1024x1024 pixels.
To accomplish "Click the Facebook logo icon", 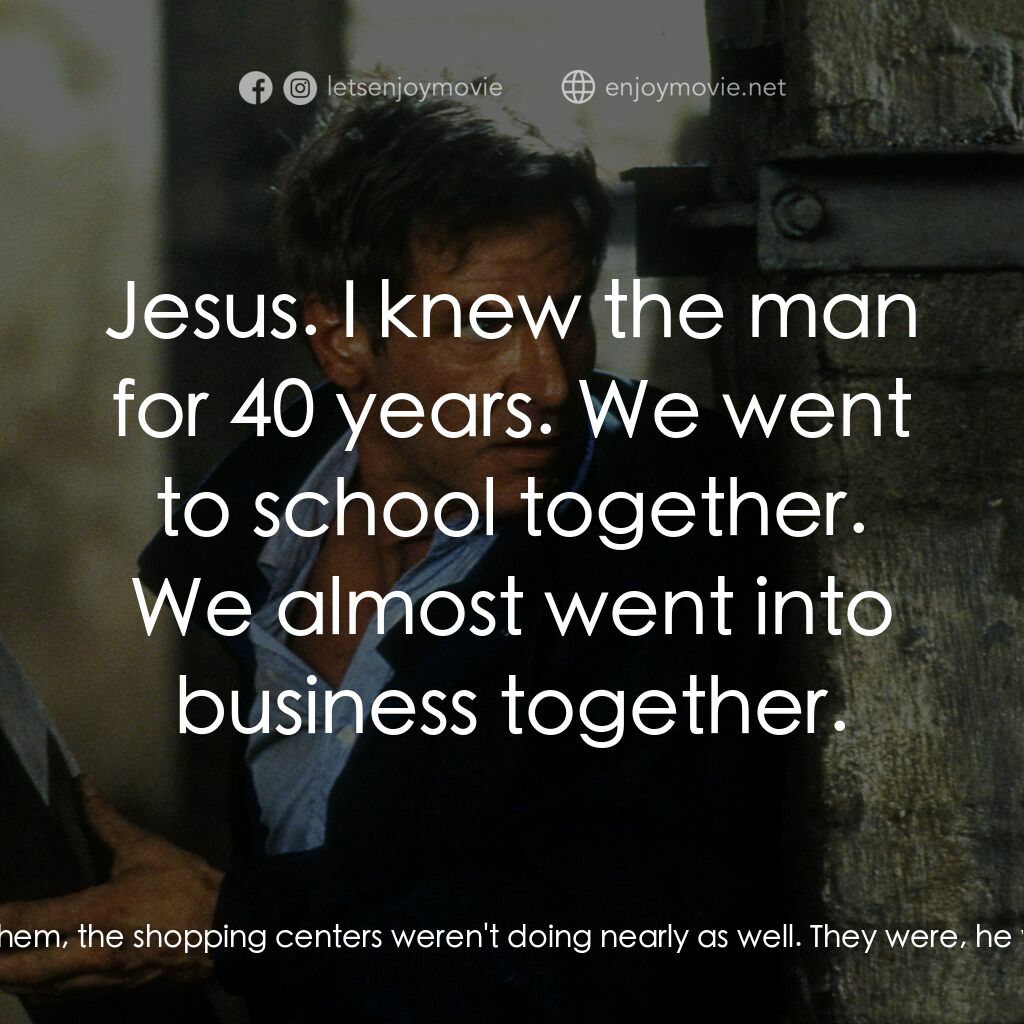I will point(255,88).
